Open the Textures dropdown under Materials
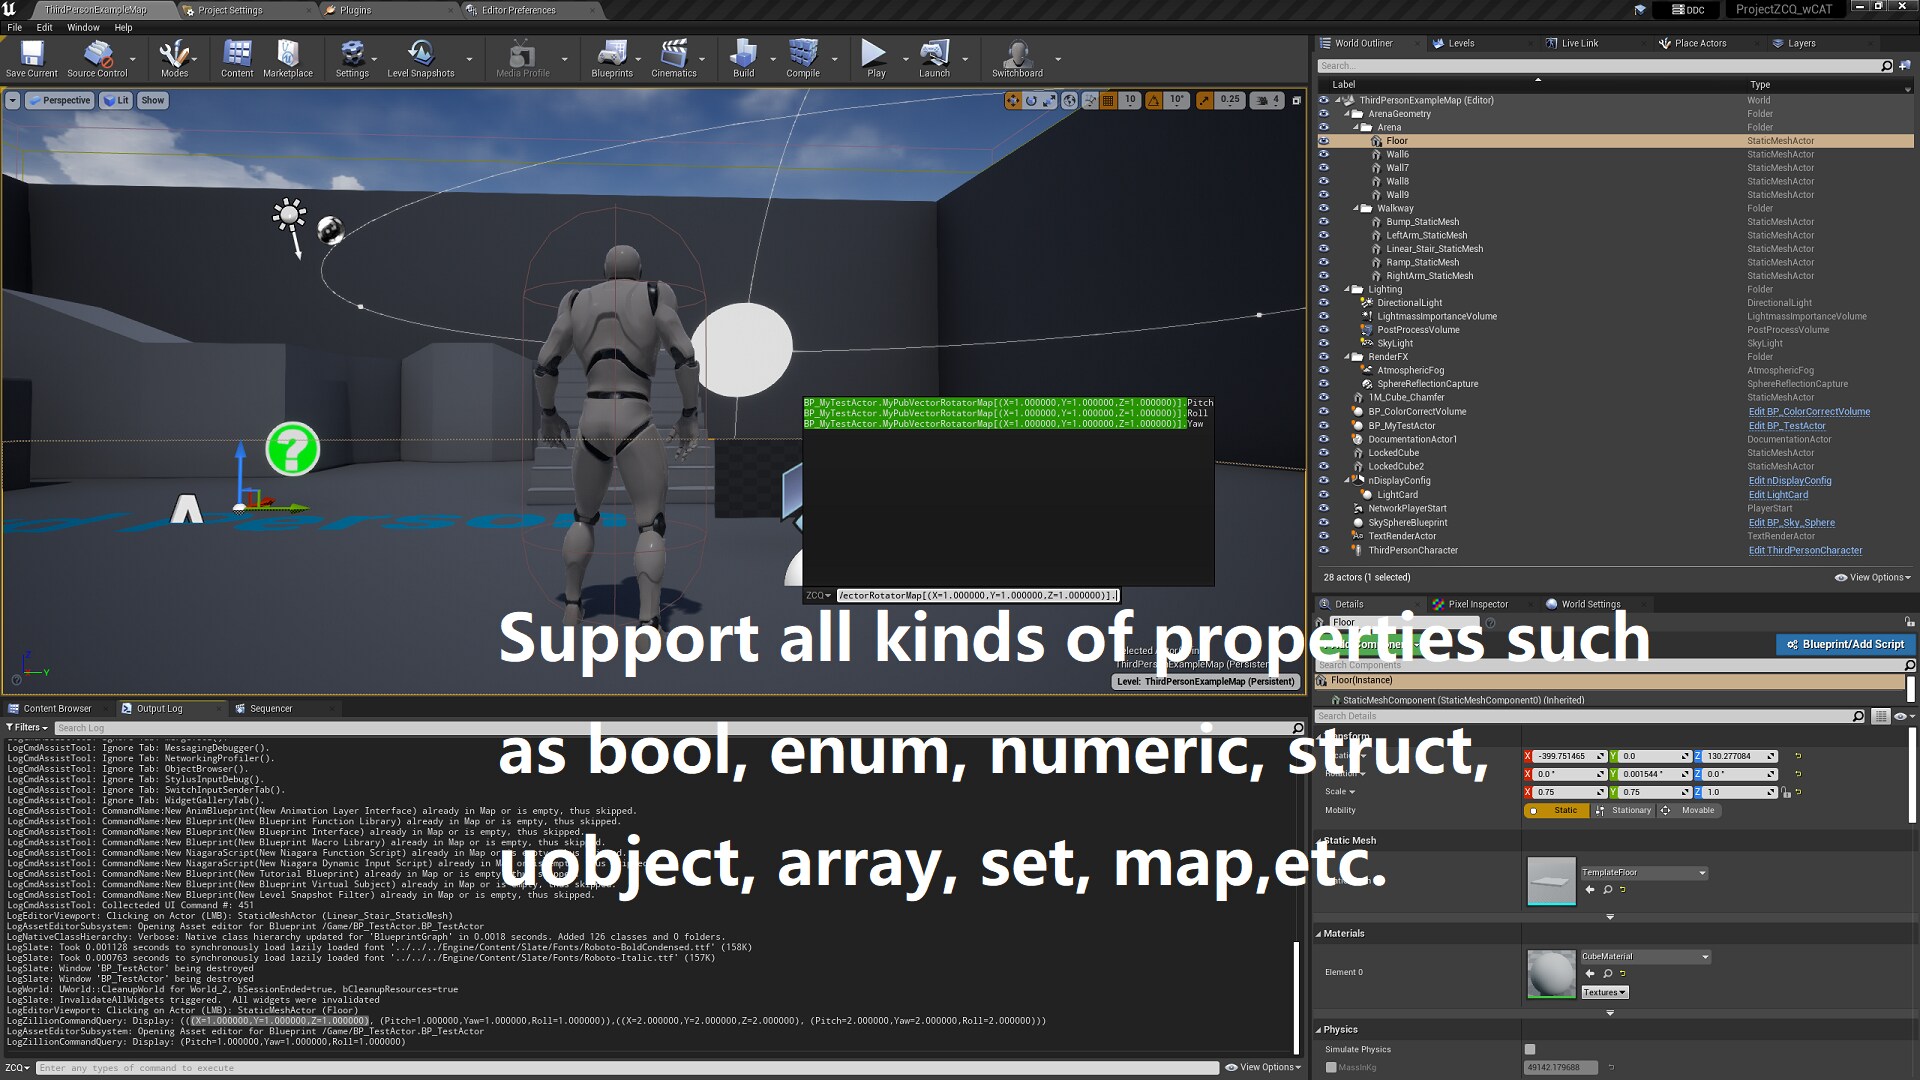 [x=1603, y=992]
